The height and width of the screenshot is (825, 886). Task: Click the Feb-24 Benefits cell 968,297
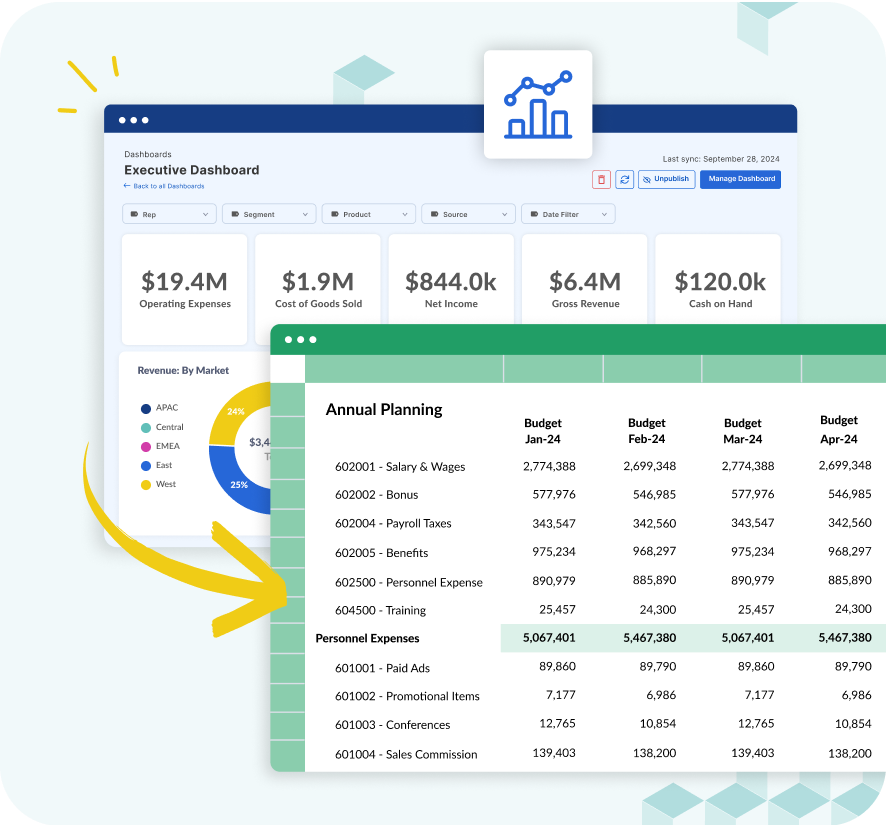[654, 552]
